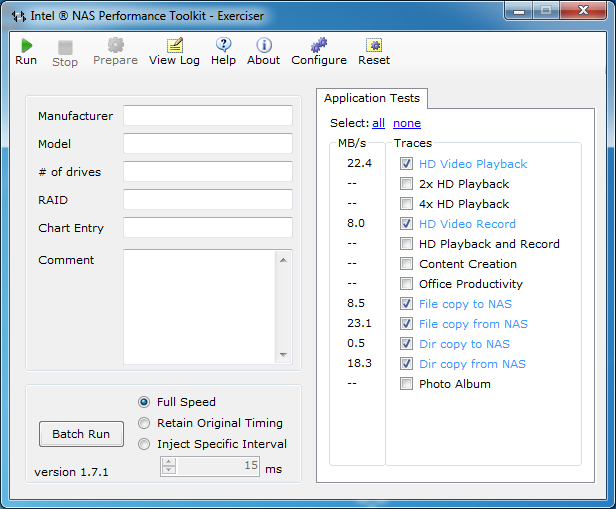Viewport: 616px width, 509px height.
Task: Check HD Playback and Record
Action: coord(406,244)
